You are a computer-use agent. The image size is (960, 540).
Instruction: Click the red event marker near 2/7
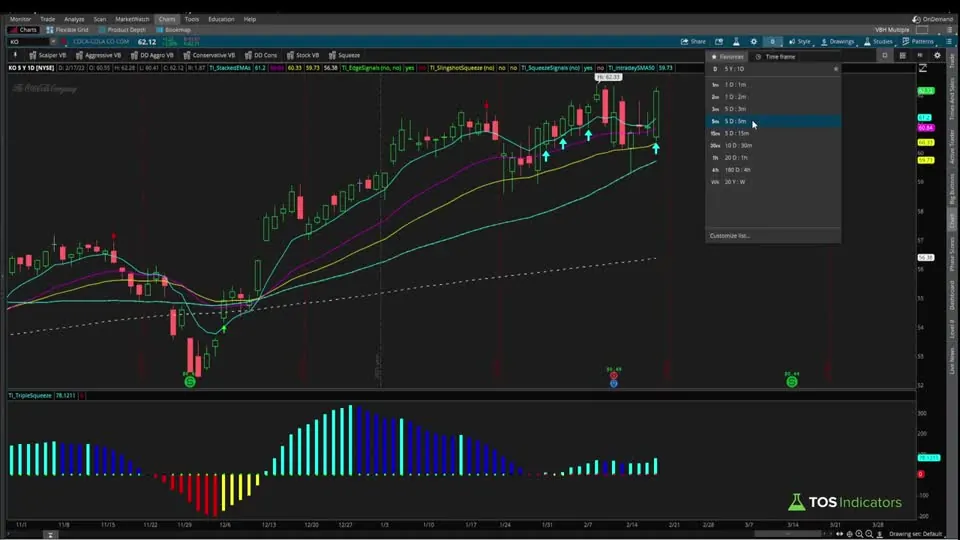pos(613,376)
